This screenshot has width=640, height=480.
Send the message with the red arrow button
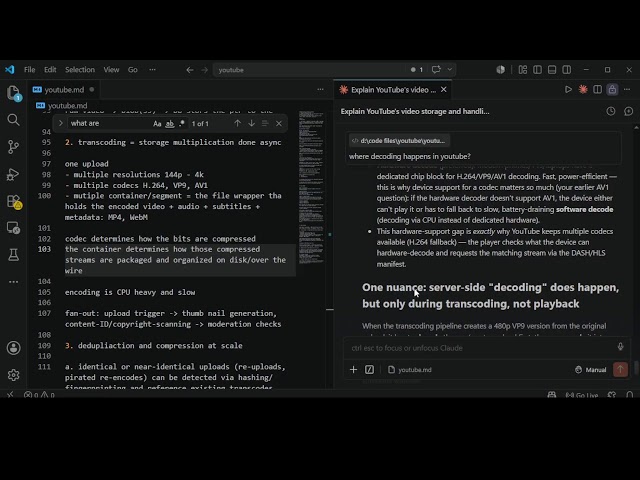[620, 370]
